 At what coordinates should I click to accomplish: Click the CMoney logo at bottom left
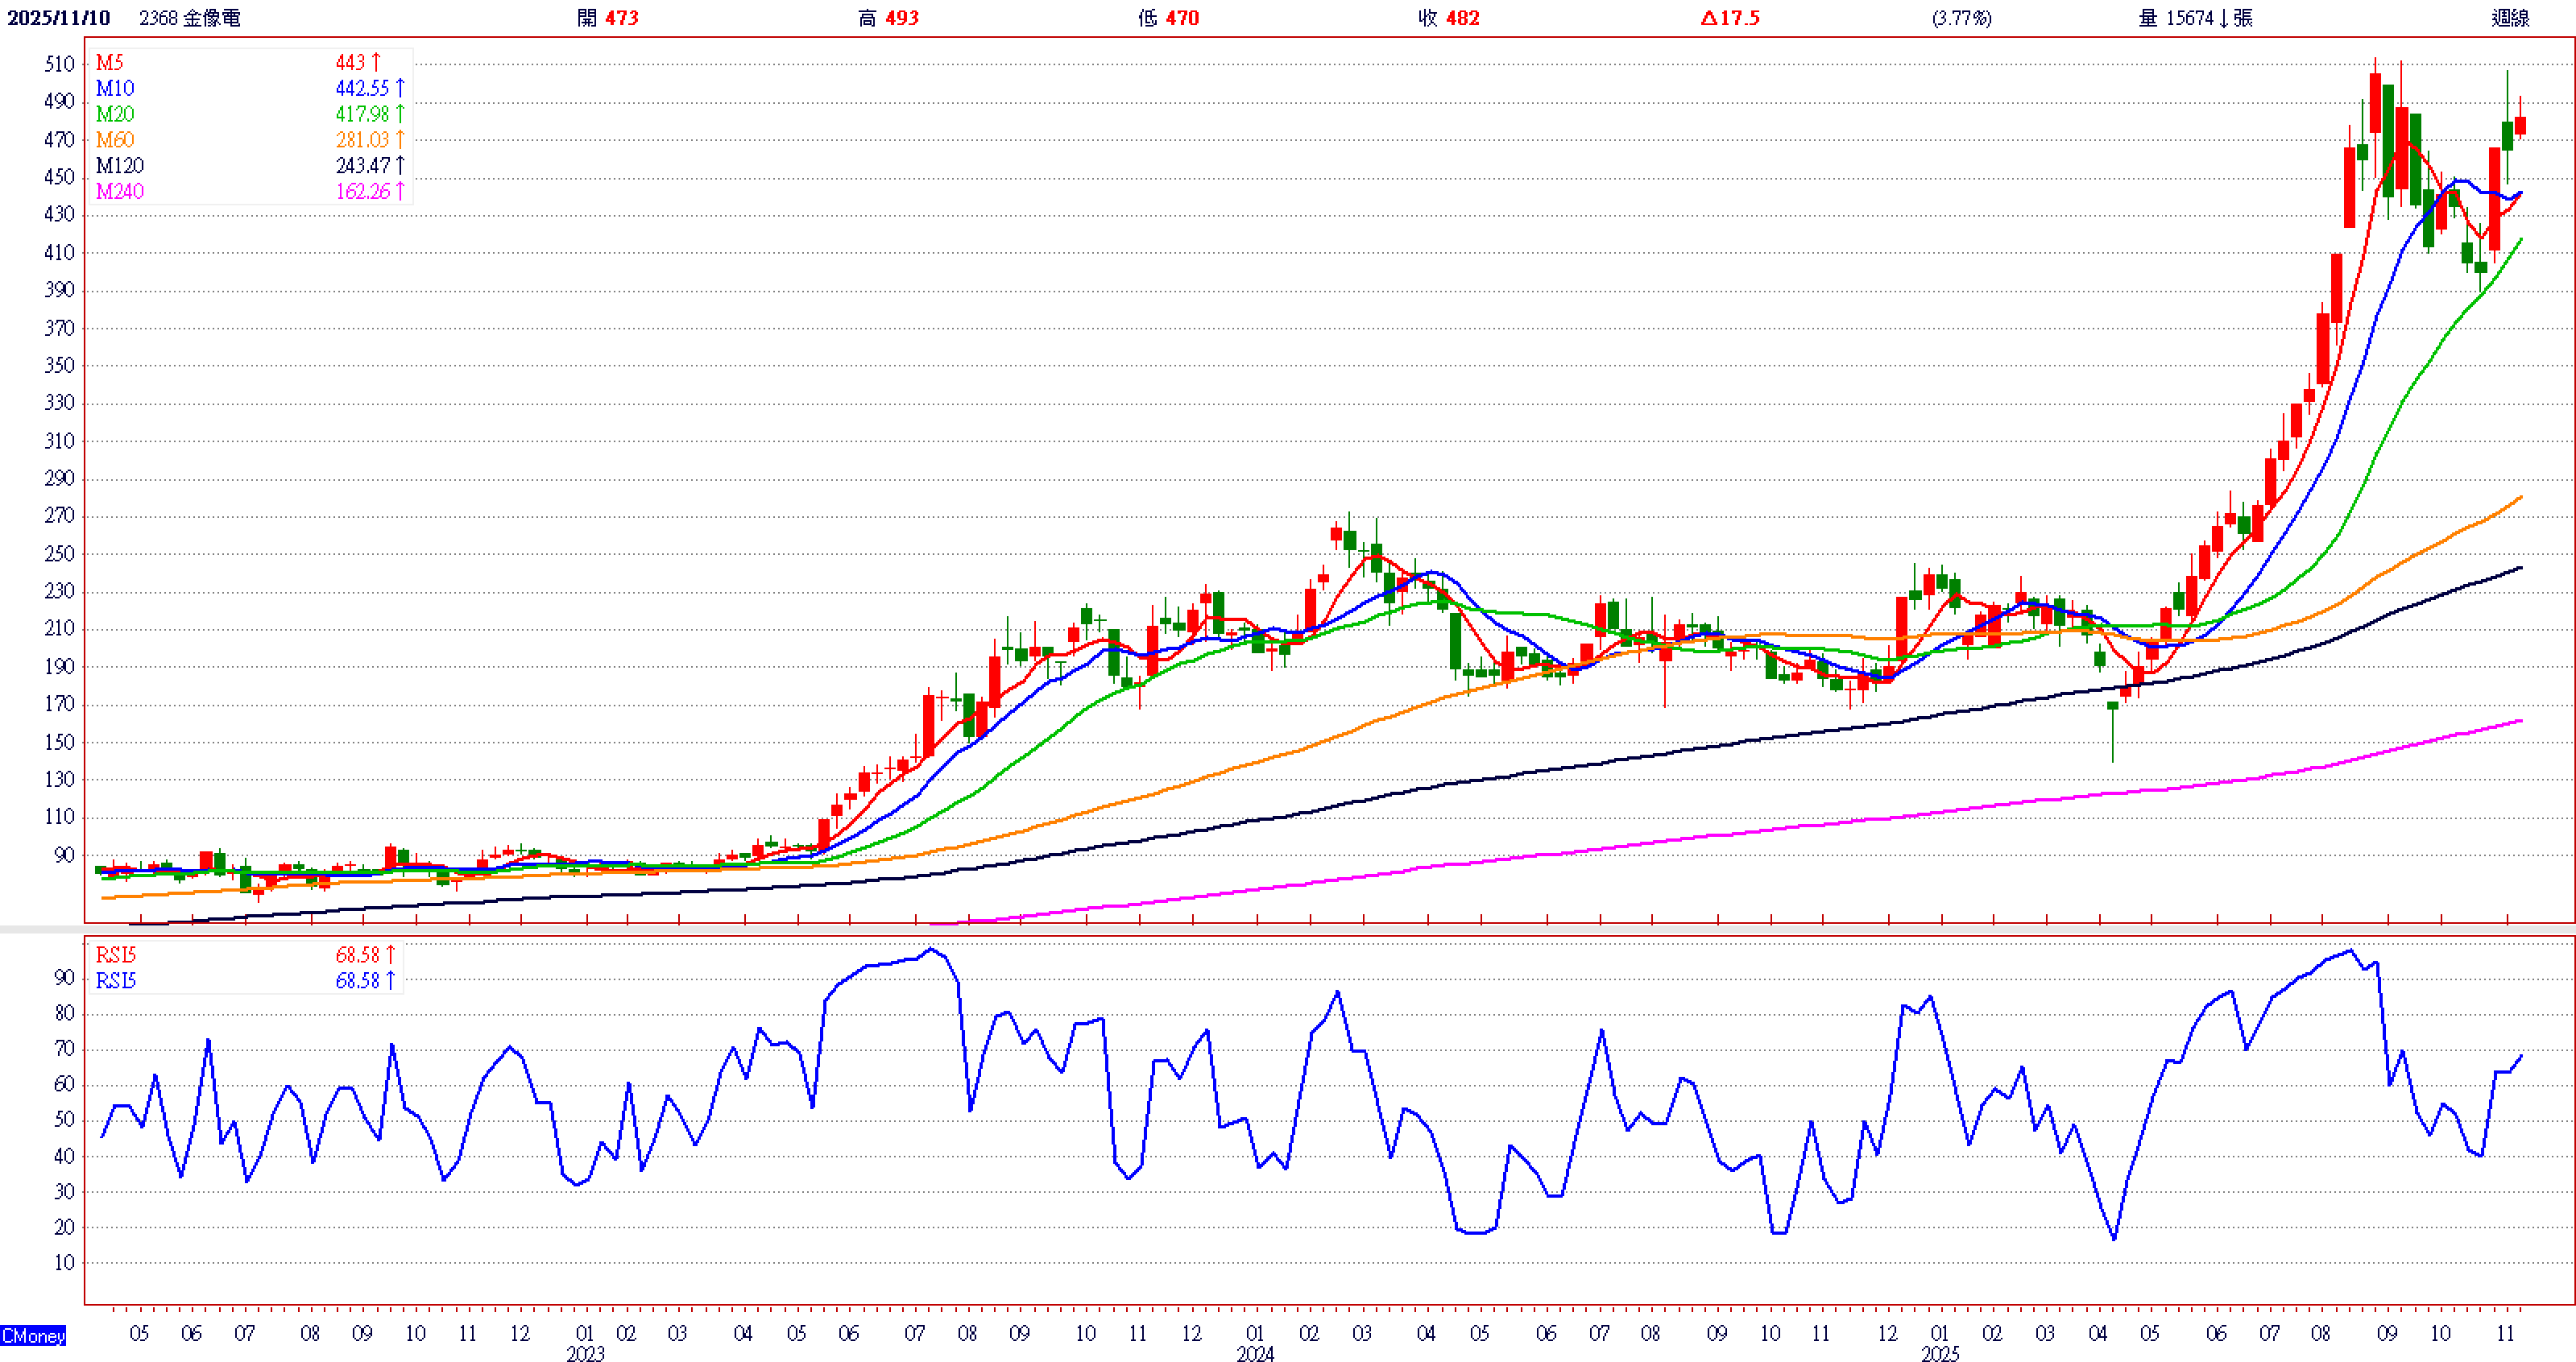pos(33,1336)
